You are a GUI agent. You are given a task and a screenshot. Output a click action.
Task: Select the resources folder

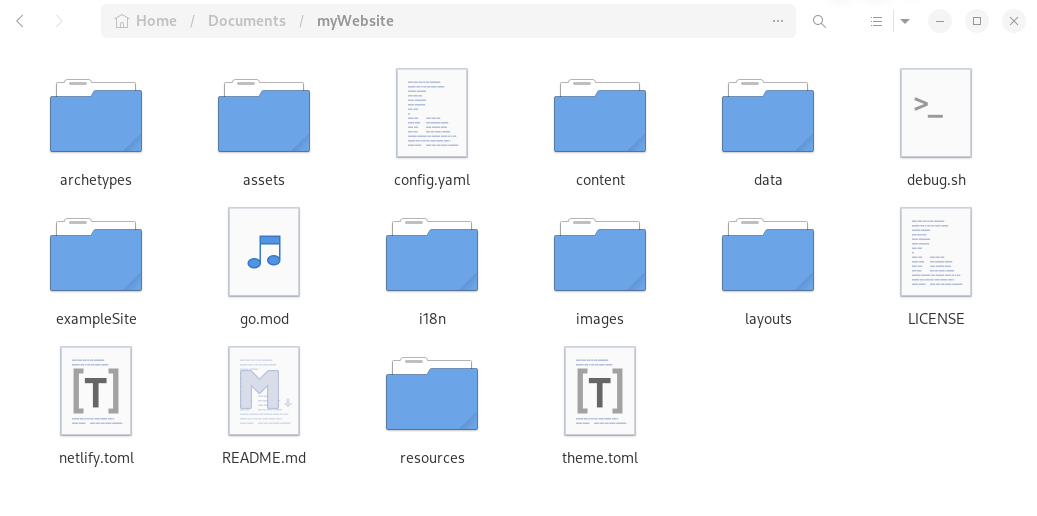(x=432, y=394)
